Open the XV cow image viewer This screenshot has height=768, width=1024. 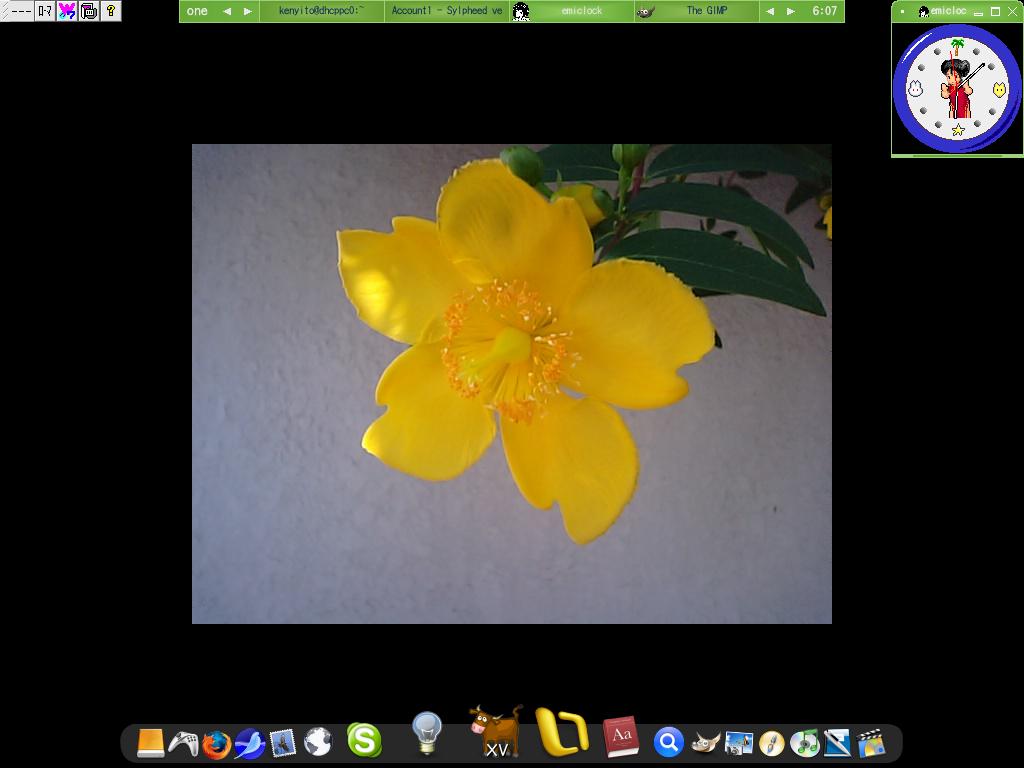coord(496,733)
